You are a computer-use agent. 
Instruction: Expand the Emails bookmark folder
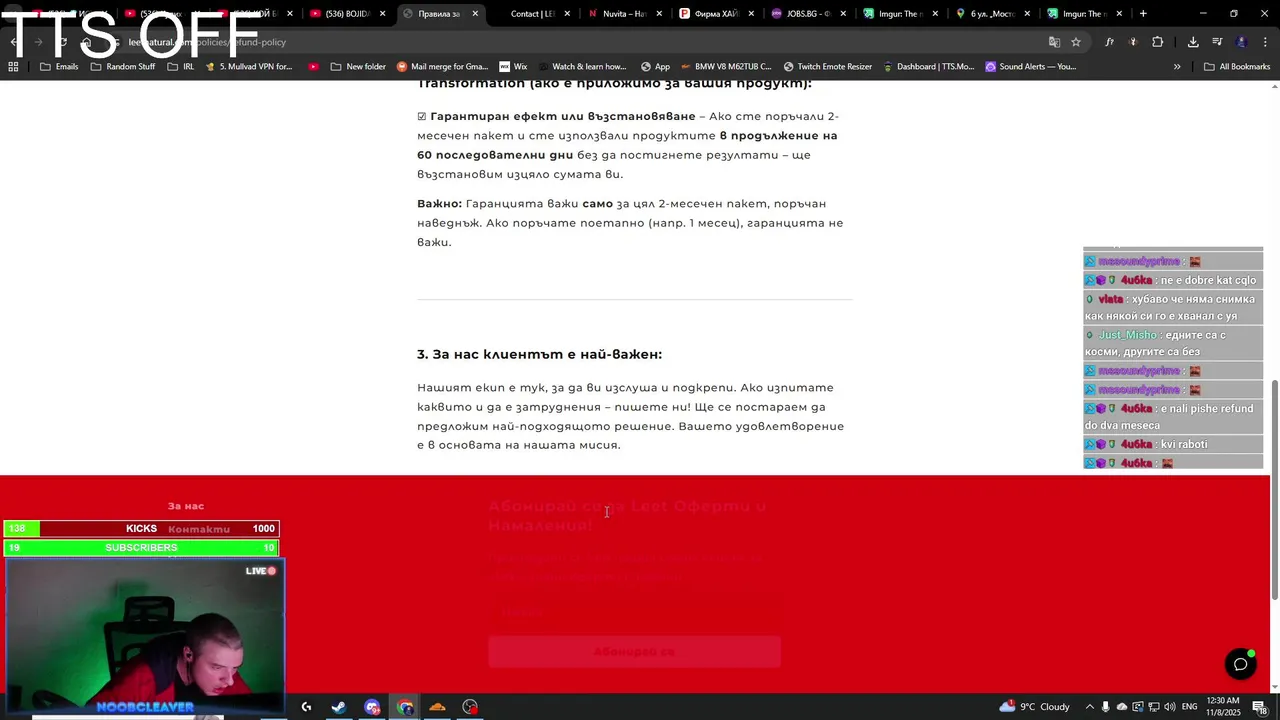[x=59, y=67]
